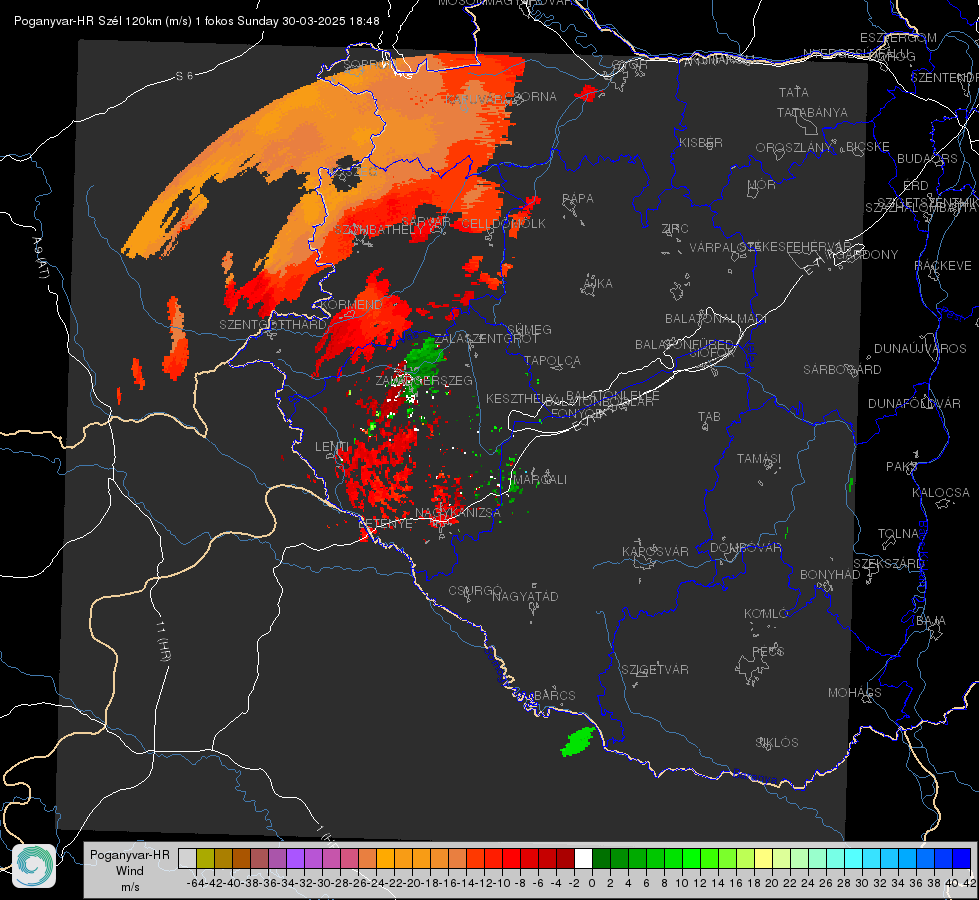Click the 'Poganyvar-HR' legend title

130,854
